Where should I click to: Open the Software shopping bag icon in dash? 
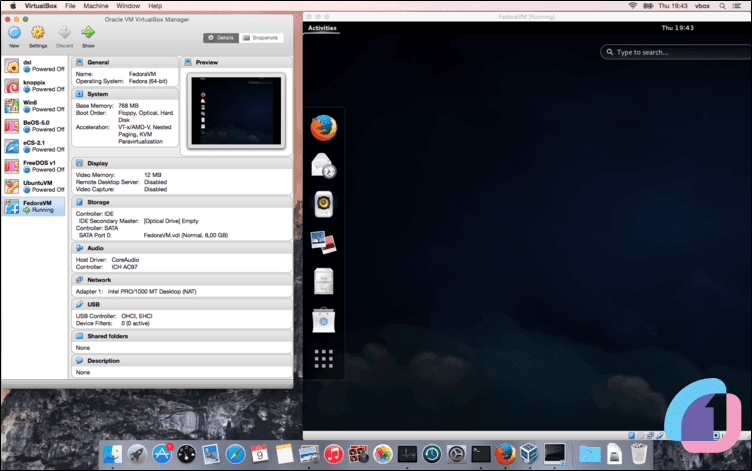pyautogui.click(x=324, y=320)
